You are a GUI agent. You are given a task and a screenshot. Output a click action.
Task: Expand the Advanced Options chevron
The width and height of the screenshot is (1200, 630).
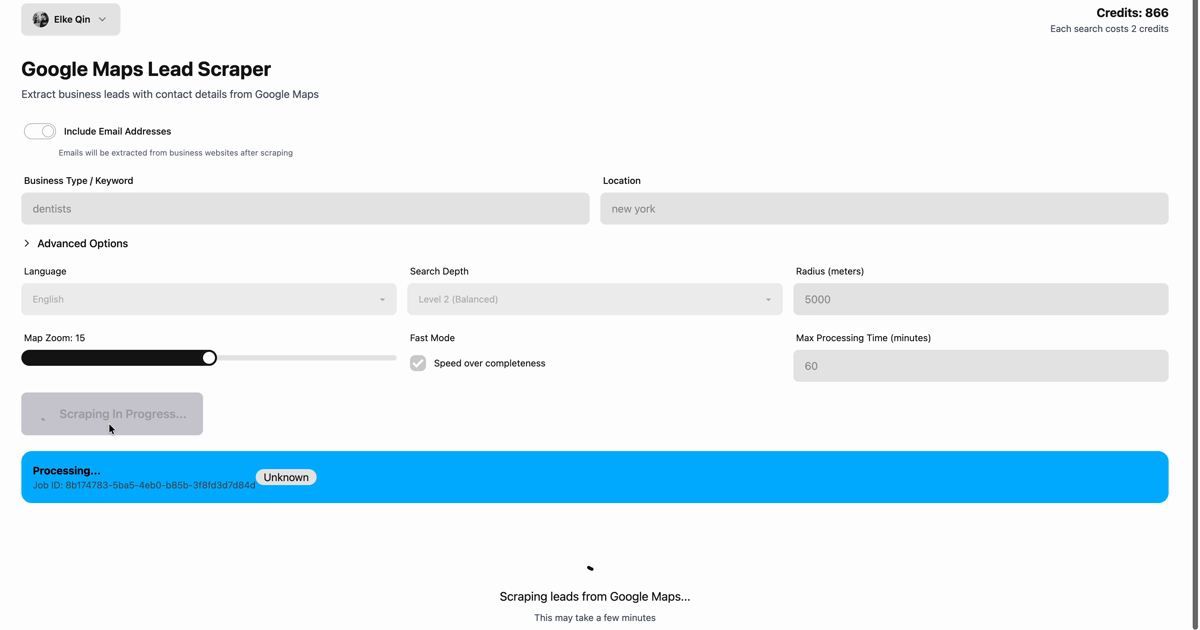(x=27, y=243)
